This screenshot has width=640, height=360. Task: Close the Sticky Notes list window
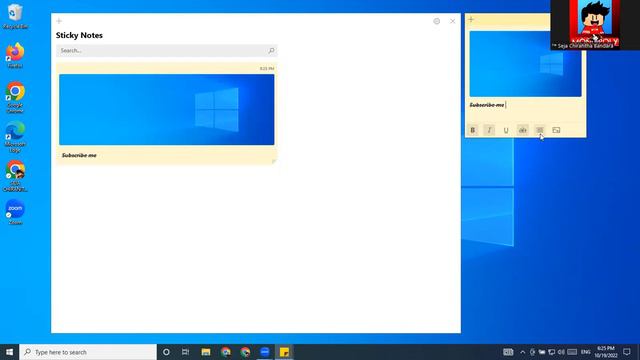453,21
